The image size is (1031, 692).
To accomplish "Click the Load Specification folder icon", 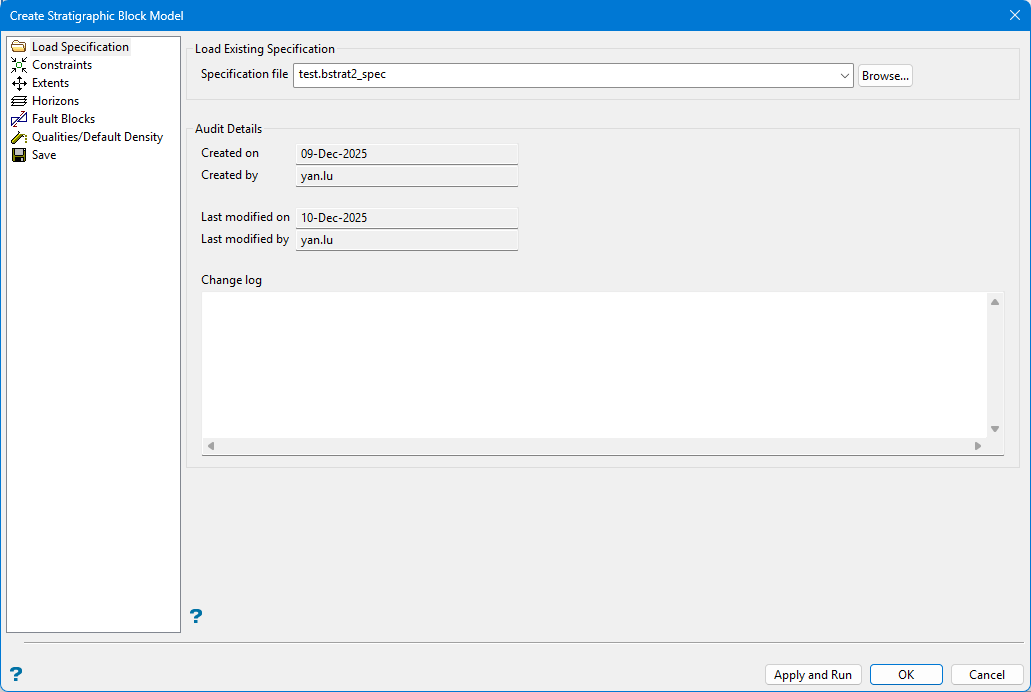I will pyautogui.click(x=18, y=47).
